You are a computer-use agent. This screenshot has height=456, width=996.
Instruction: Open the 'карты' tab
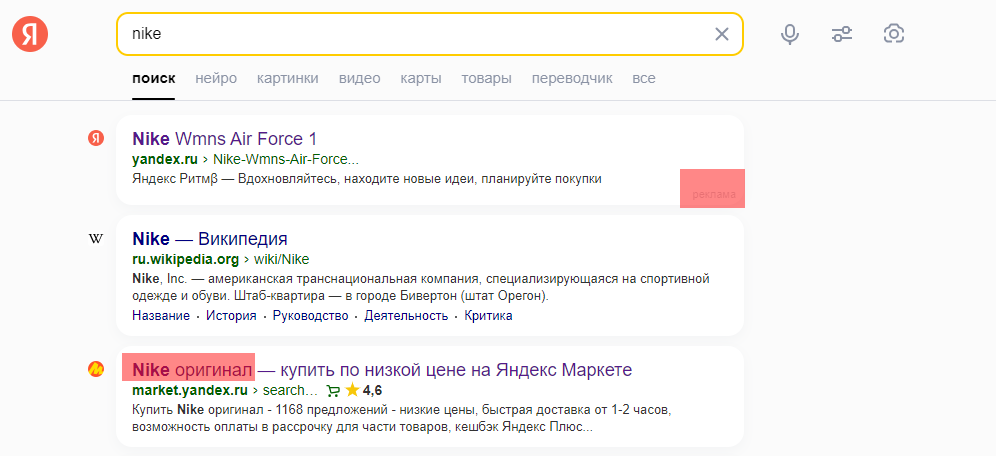pos(420,78)
